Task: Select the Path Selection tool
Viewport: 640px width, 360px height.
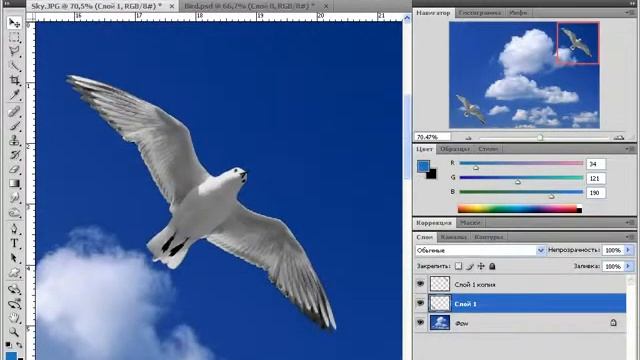Action: [14, 258]
